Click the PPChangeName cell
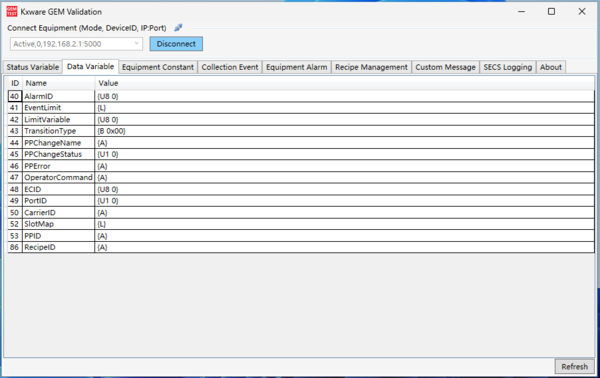600x378 pixels. coord(58,143)
